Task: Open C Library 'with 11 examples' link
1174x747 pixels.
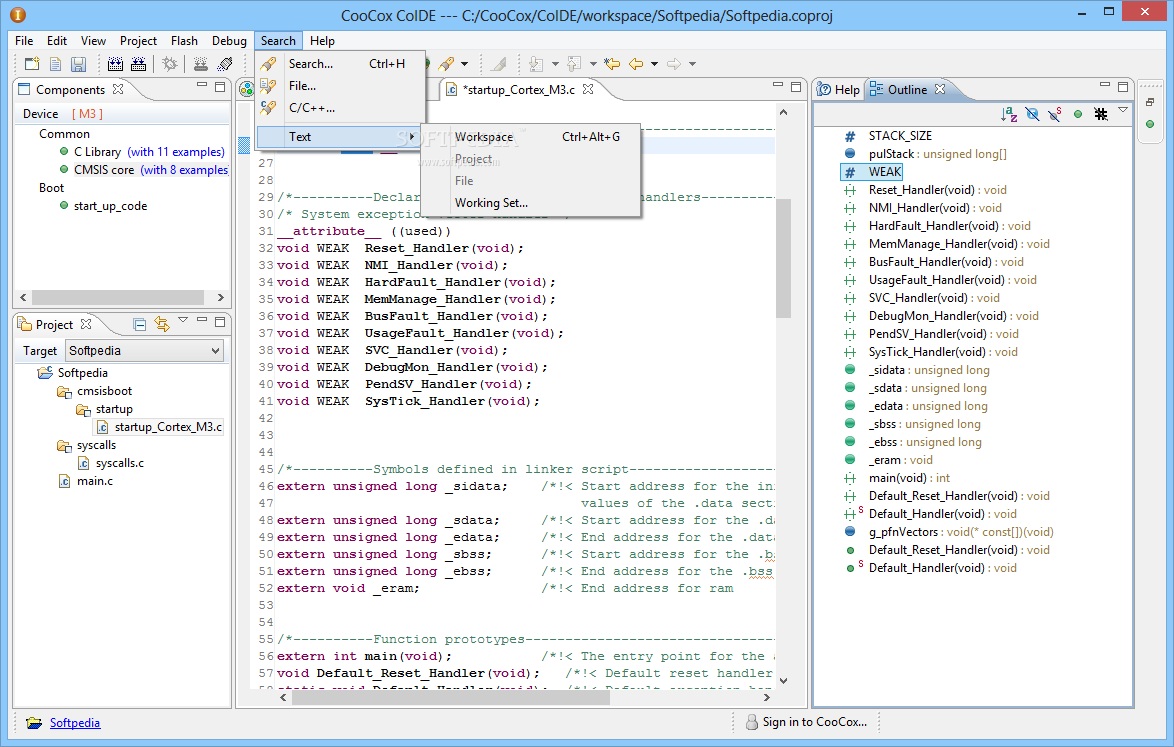Action: 176,152
